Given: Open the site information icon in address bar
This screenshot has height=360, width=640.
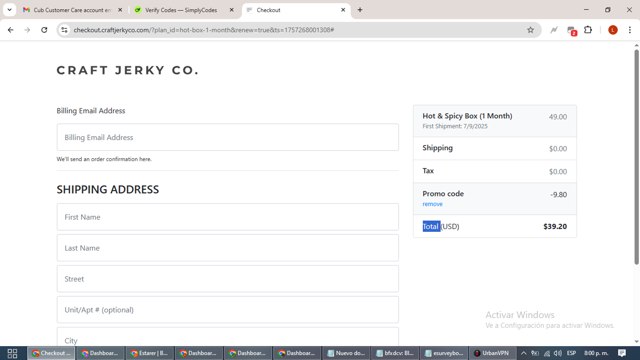Looking at the screenshot, I should [64, 30].
